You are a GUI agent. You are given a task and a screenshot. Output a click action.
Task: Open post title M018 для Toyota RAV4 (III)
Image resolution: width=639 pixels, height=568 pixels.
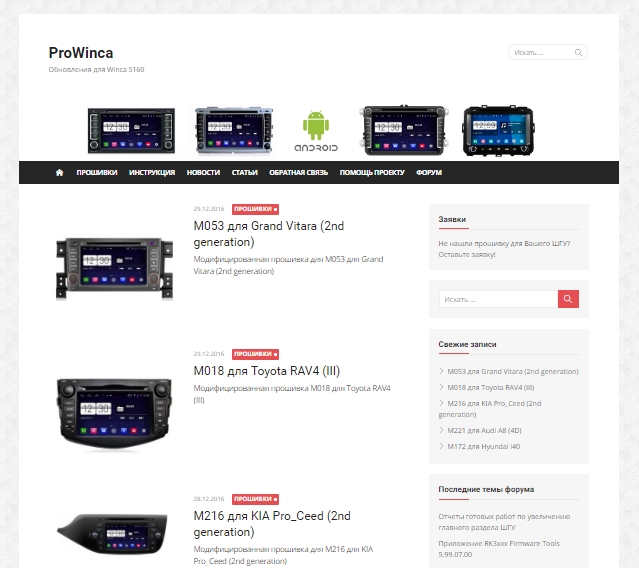pyautogui.click(x=267, y=371)
